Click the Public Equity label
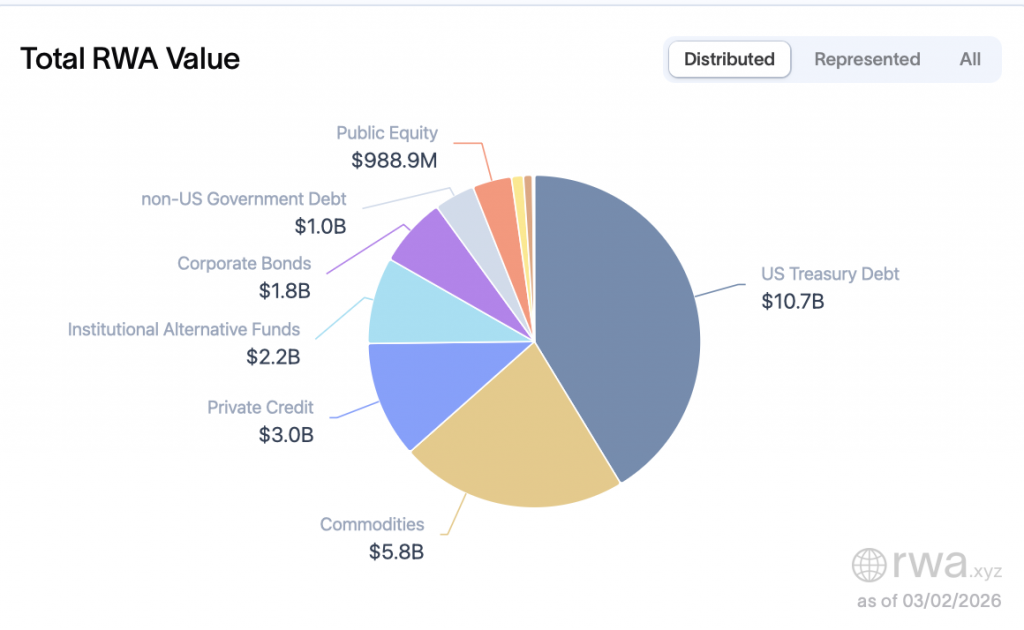The height and width of the screenshot is (630, 1024). pos(386,133)
